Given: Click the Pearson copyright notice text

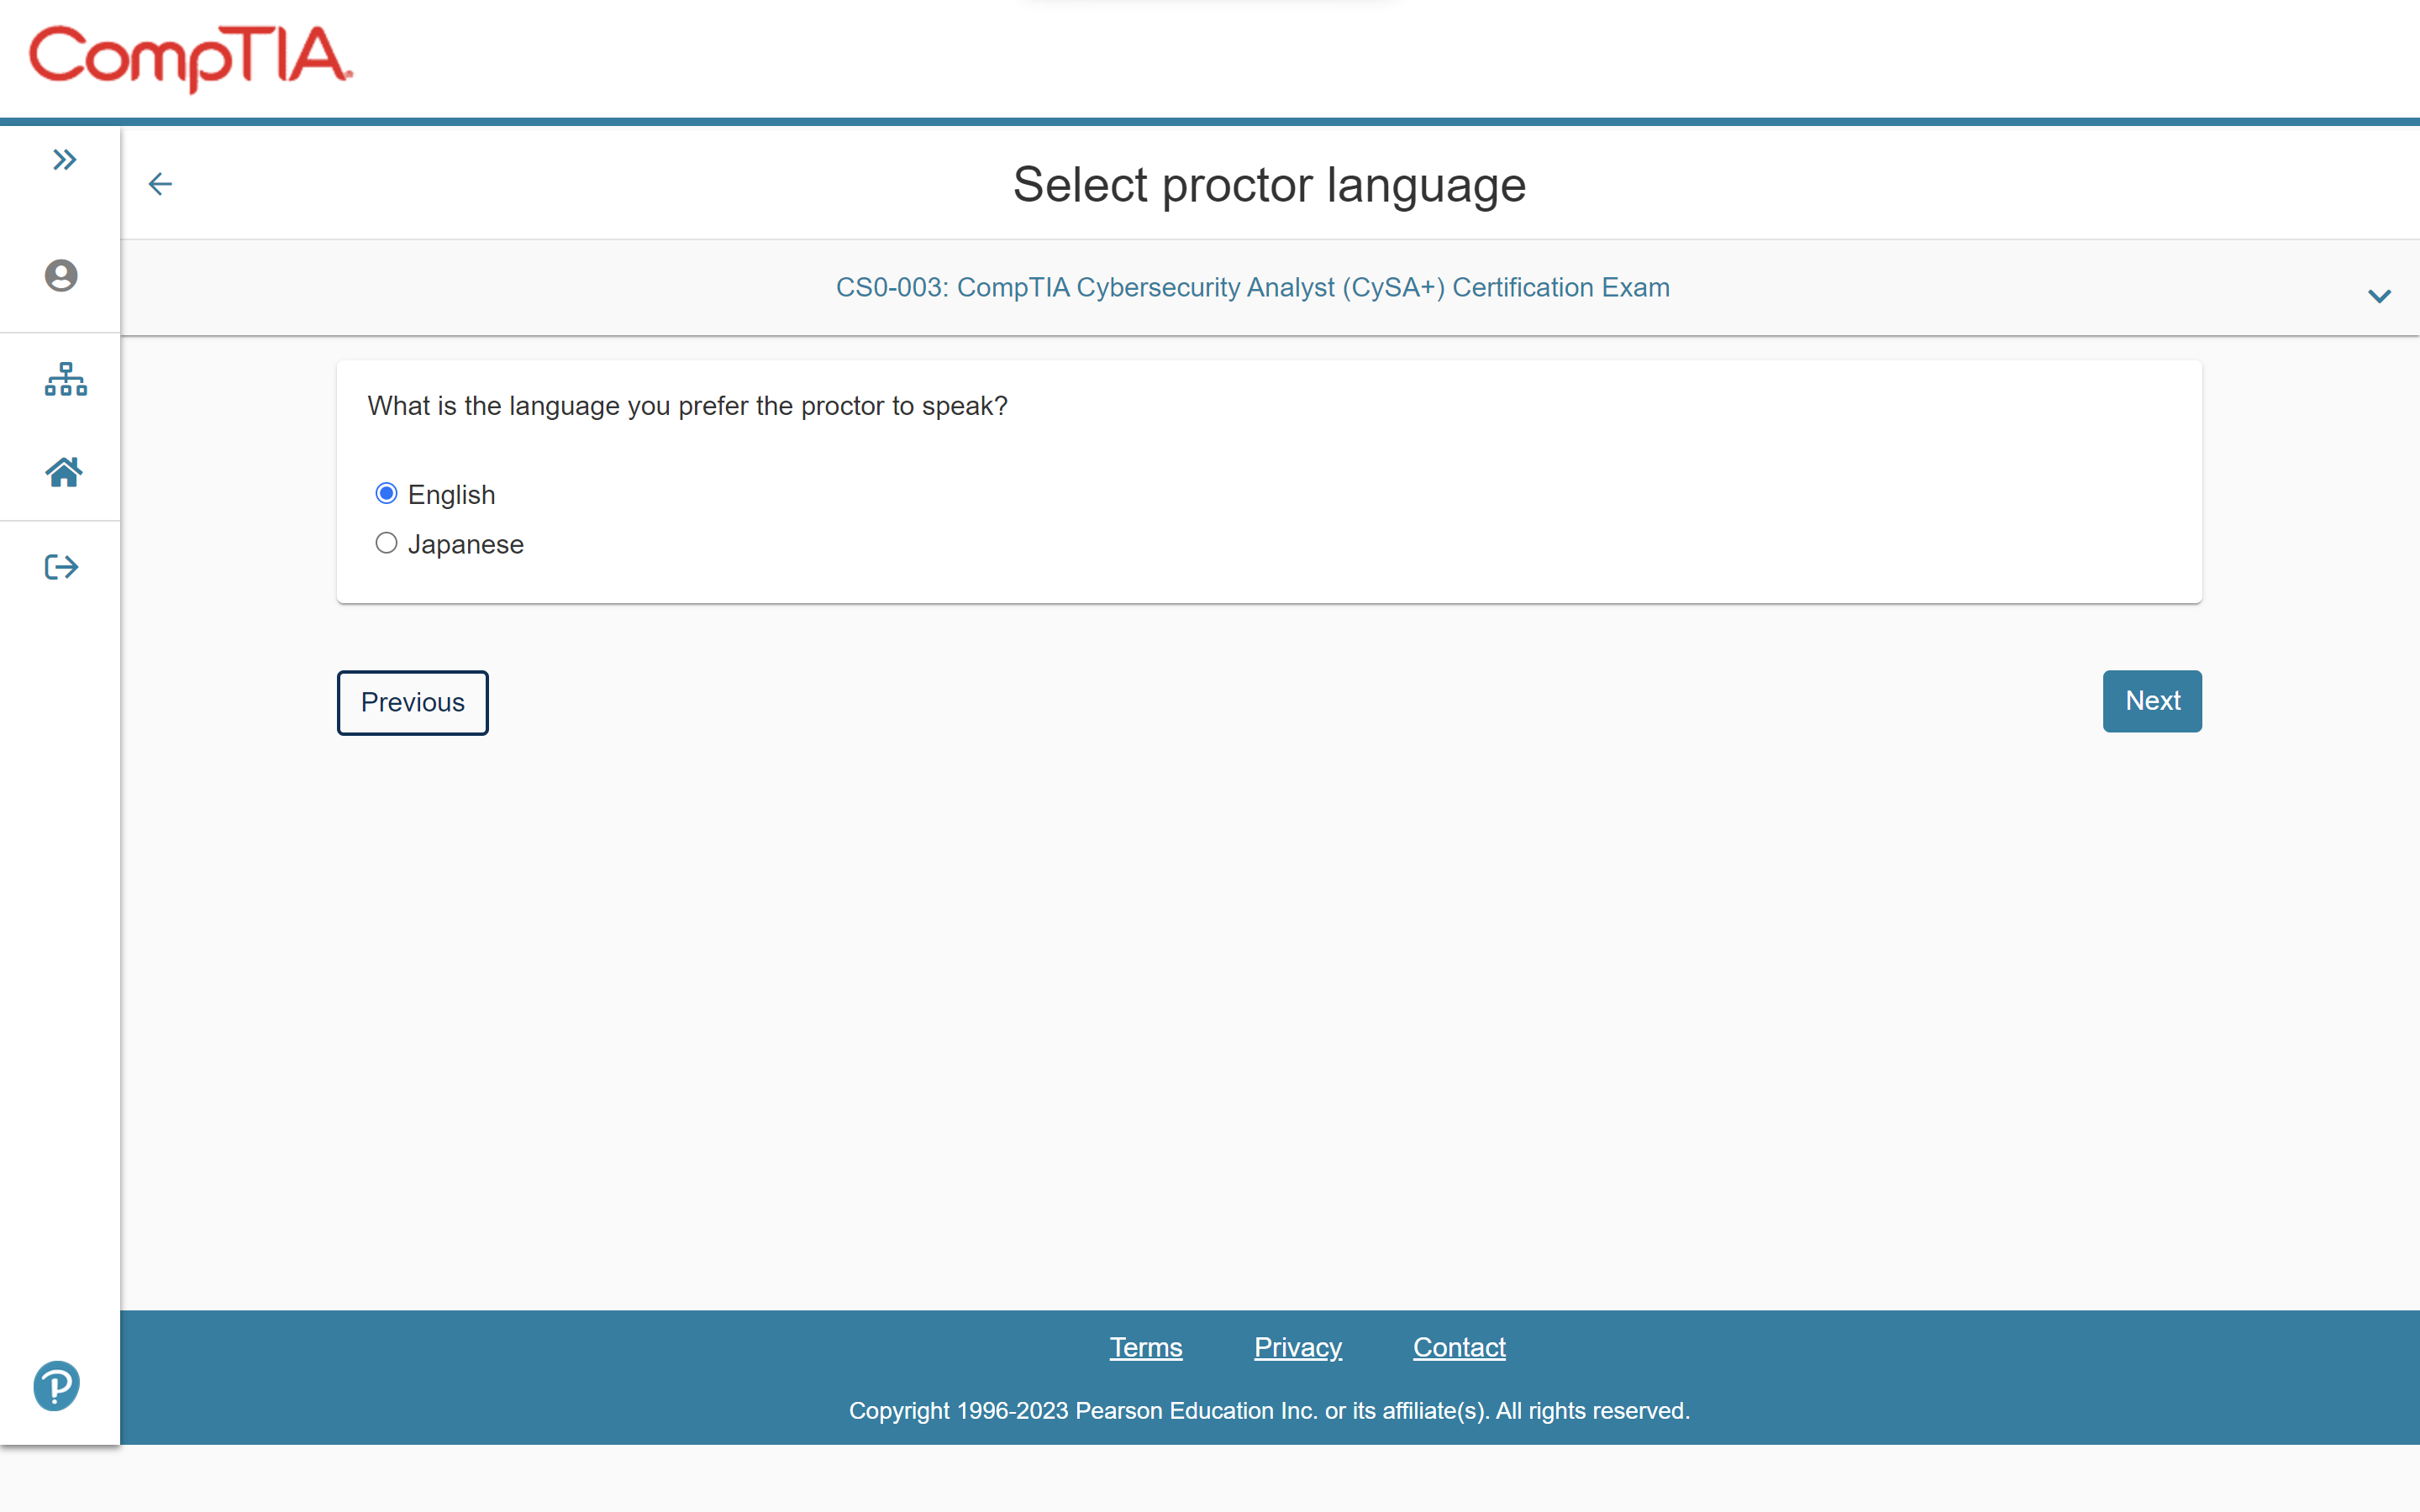Looking at the screenshot, I should [1269, 1411].
